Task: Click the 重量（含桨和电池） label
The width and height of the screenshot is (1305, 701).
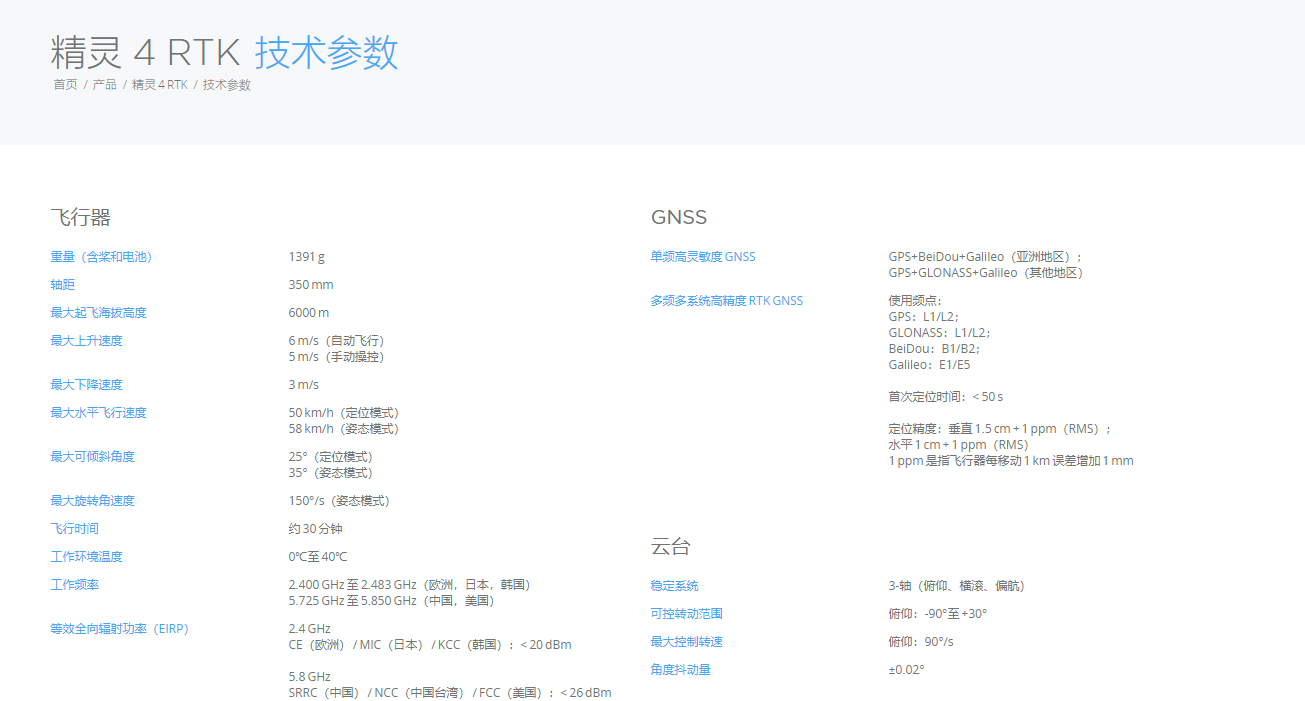Action: click(x=102, y=257)
